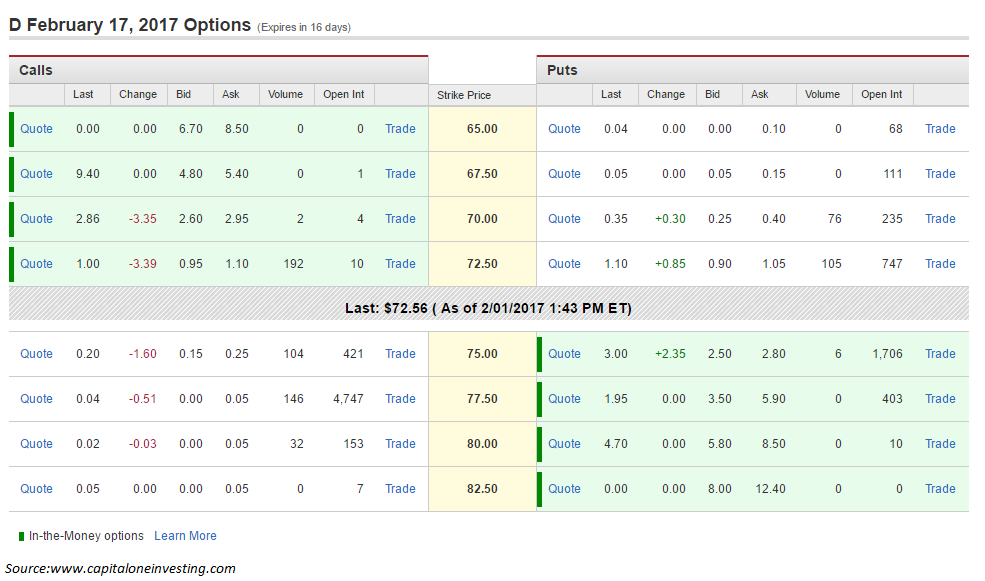Open Quote link for 67.50 strike call
Screen dimensions: 985x581
(36, 174)
